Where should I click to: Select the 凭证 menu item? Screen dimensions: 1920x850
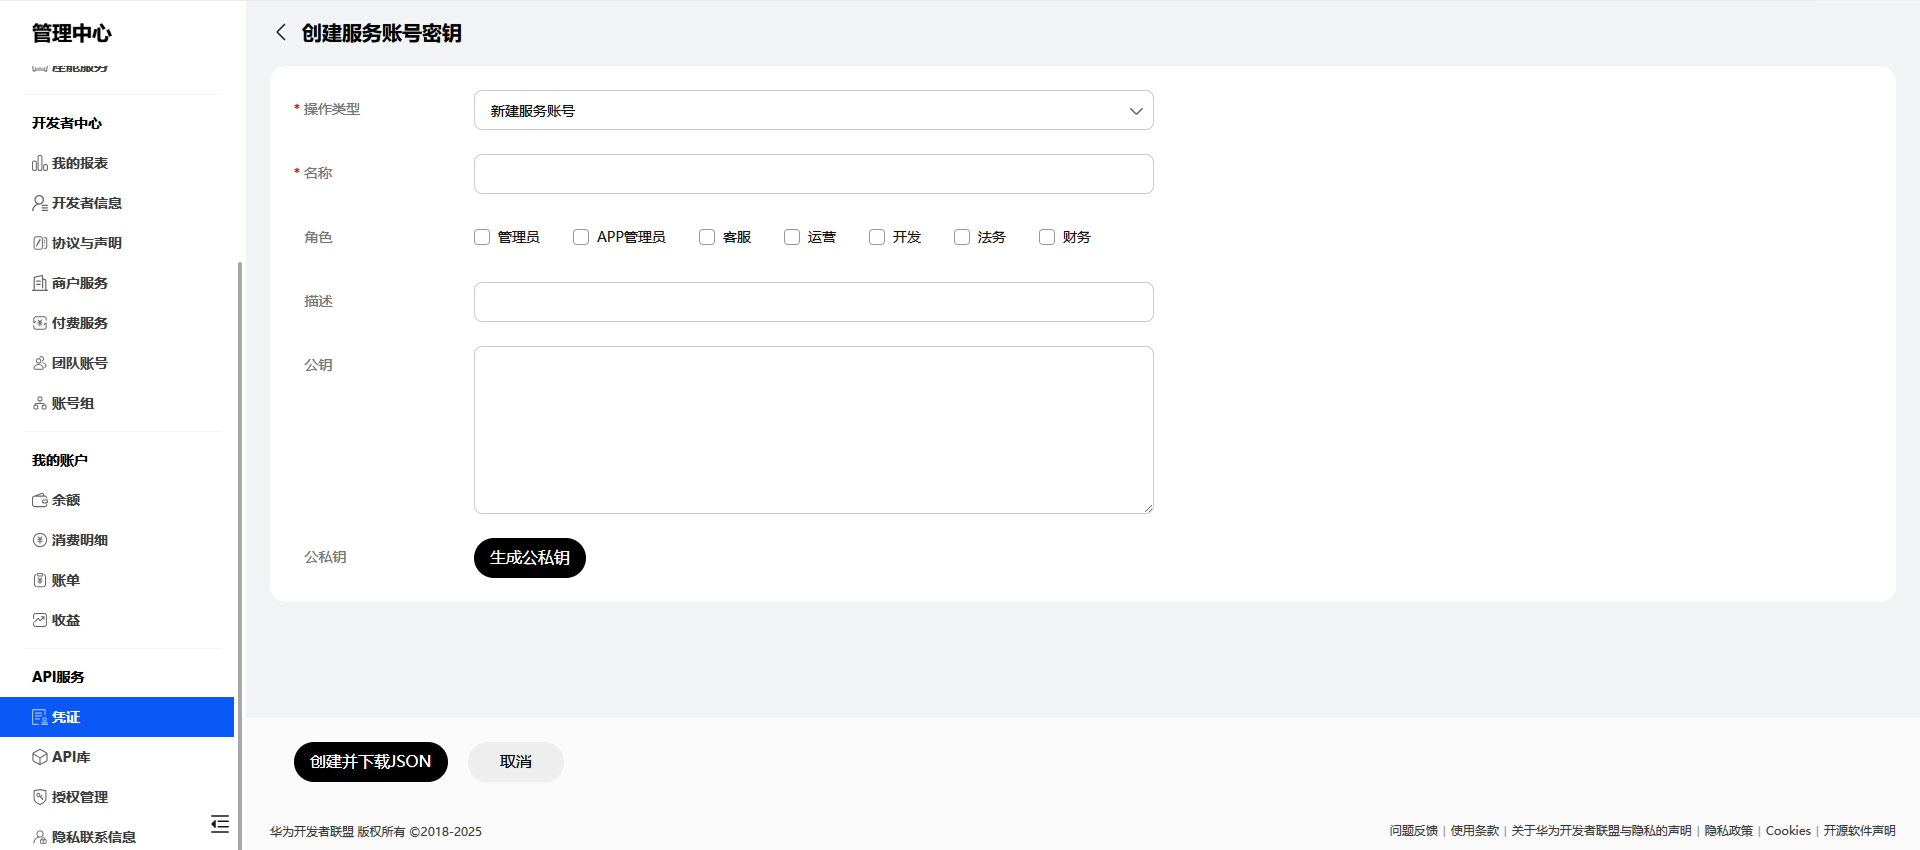[x=117, y=717]
